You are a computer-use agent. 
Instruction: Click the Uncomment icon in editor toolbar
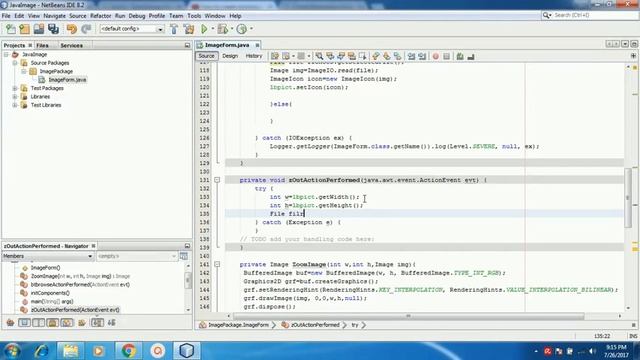[471, 56]
